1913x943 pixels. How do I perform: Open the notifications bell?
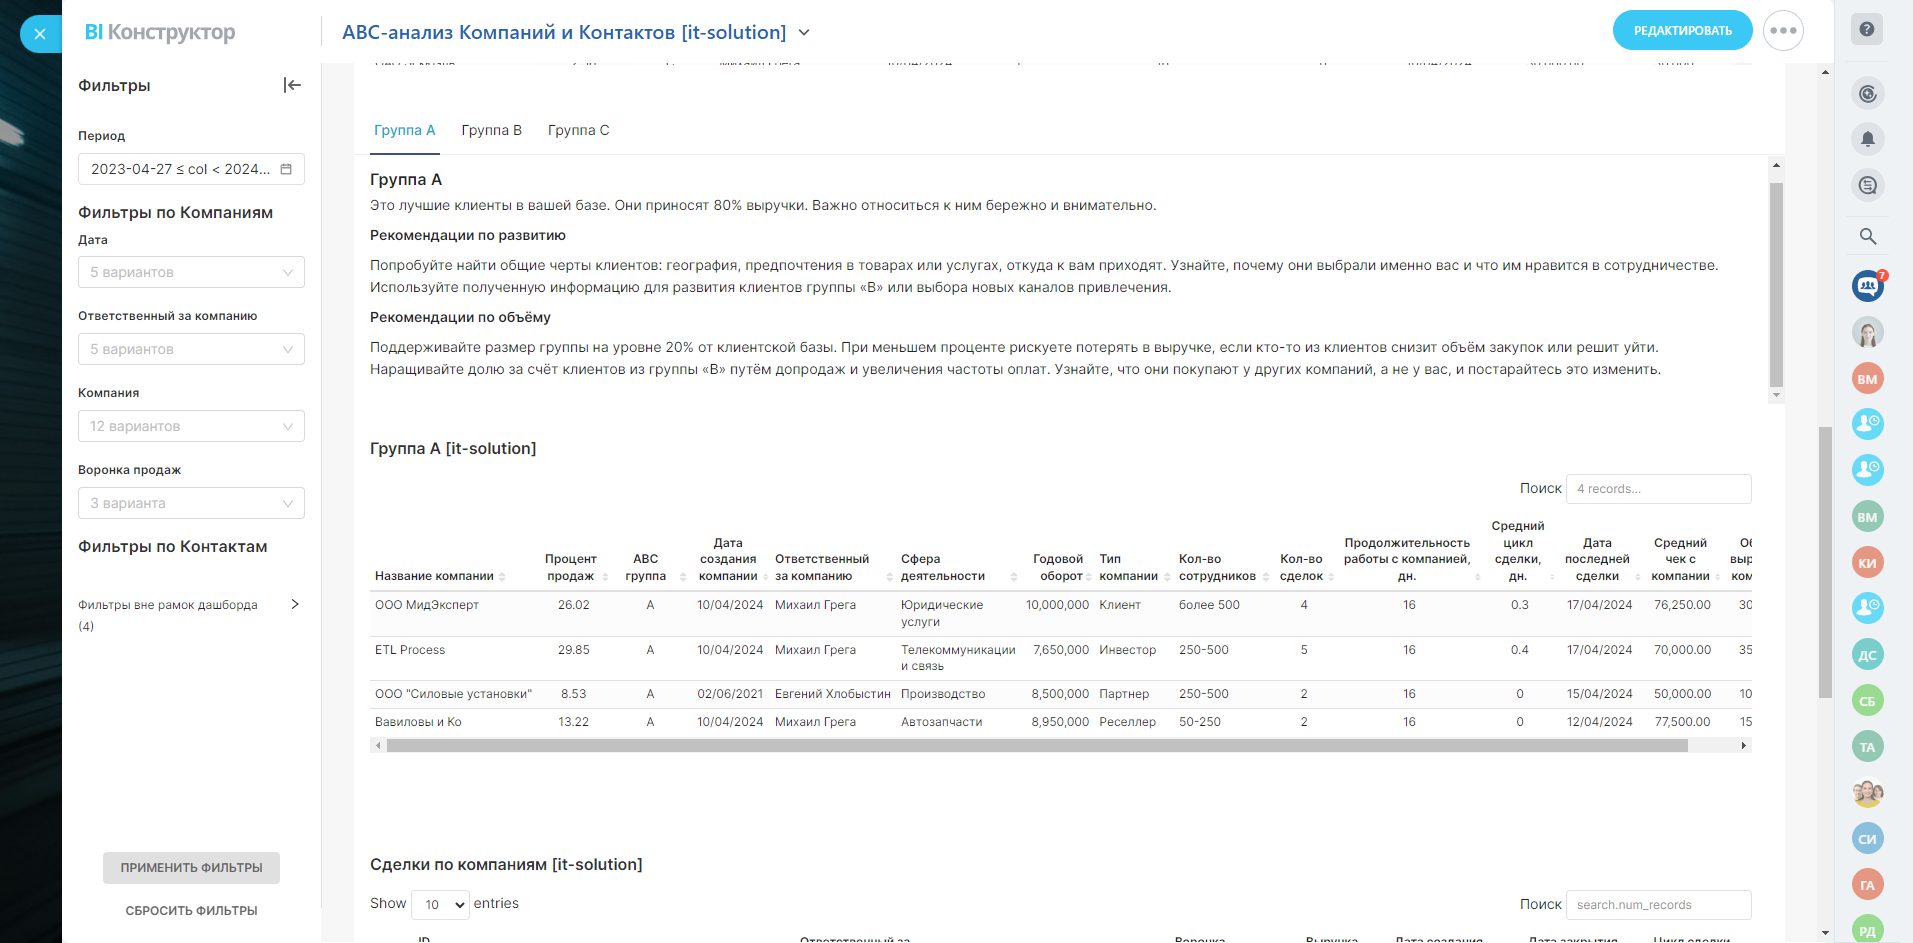[1867, 139]
